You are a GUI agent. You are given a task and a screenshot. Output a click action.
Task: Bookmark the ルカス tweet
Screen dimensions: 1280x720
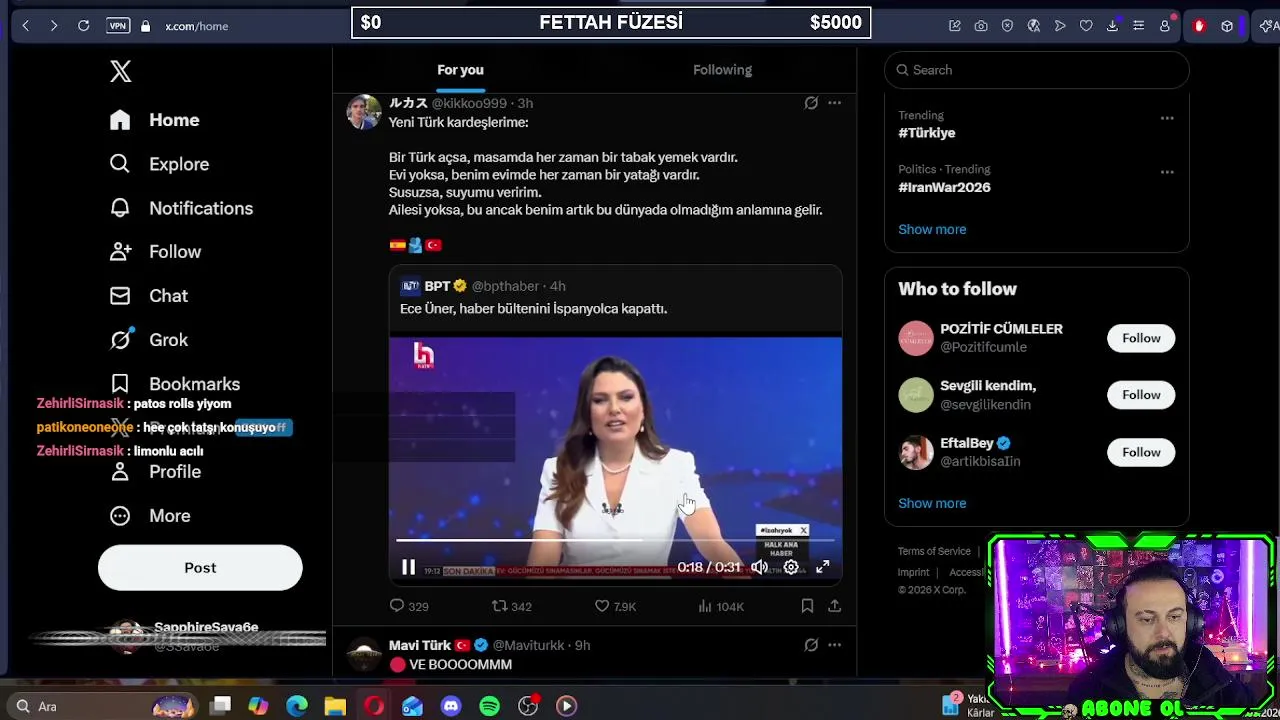click(807, 606)
